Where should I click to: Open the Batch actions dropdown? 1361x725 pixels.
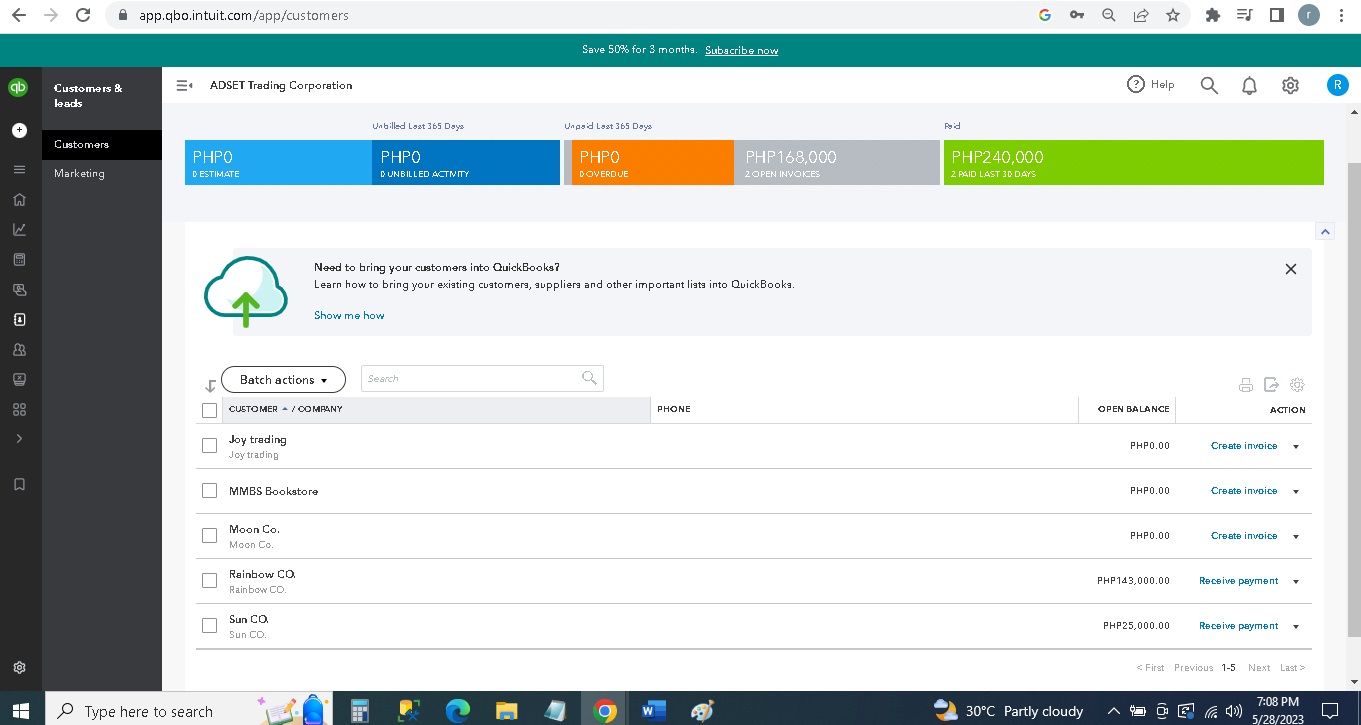coord(283,380)
